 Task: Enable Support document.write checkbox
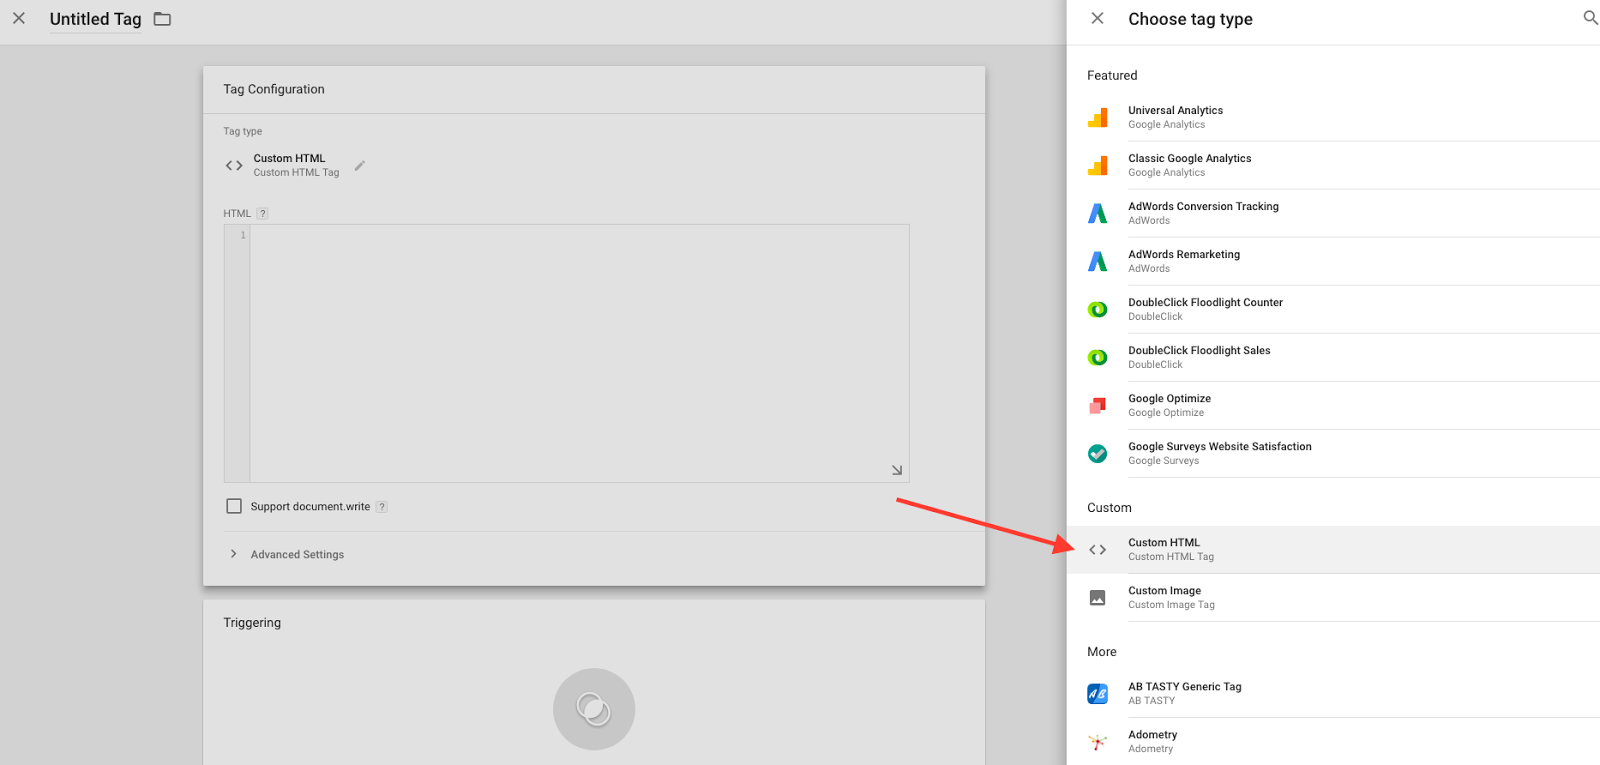coord(234,506)
